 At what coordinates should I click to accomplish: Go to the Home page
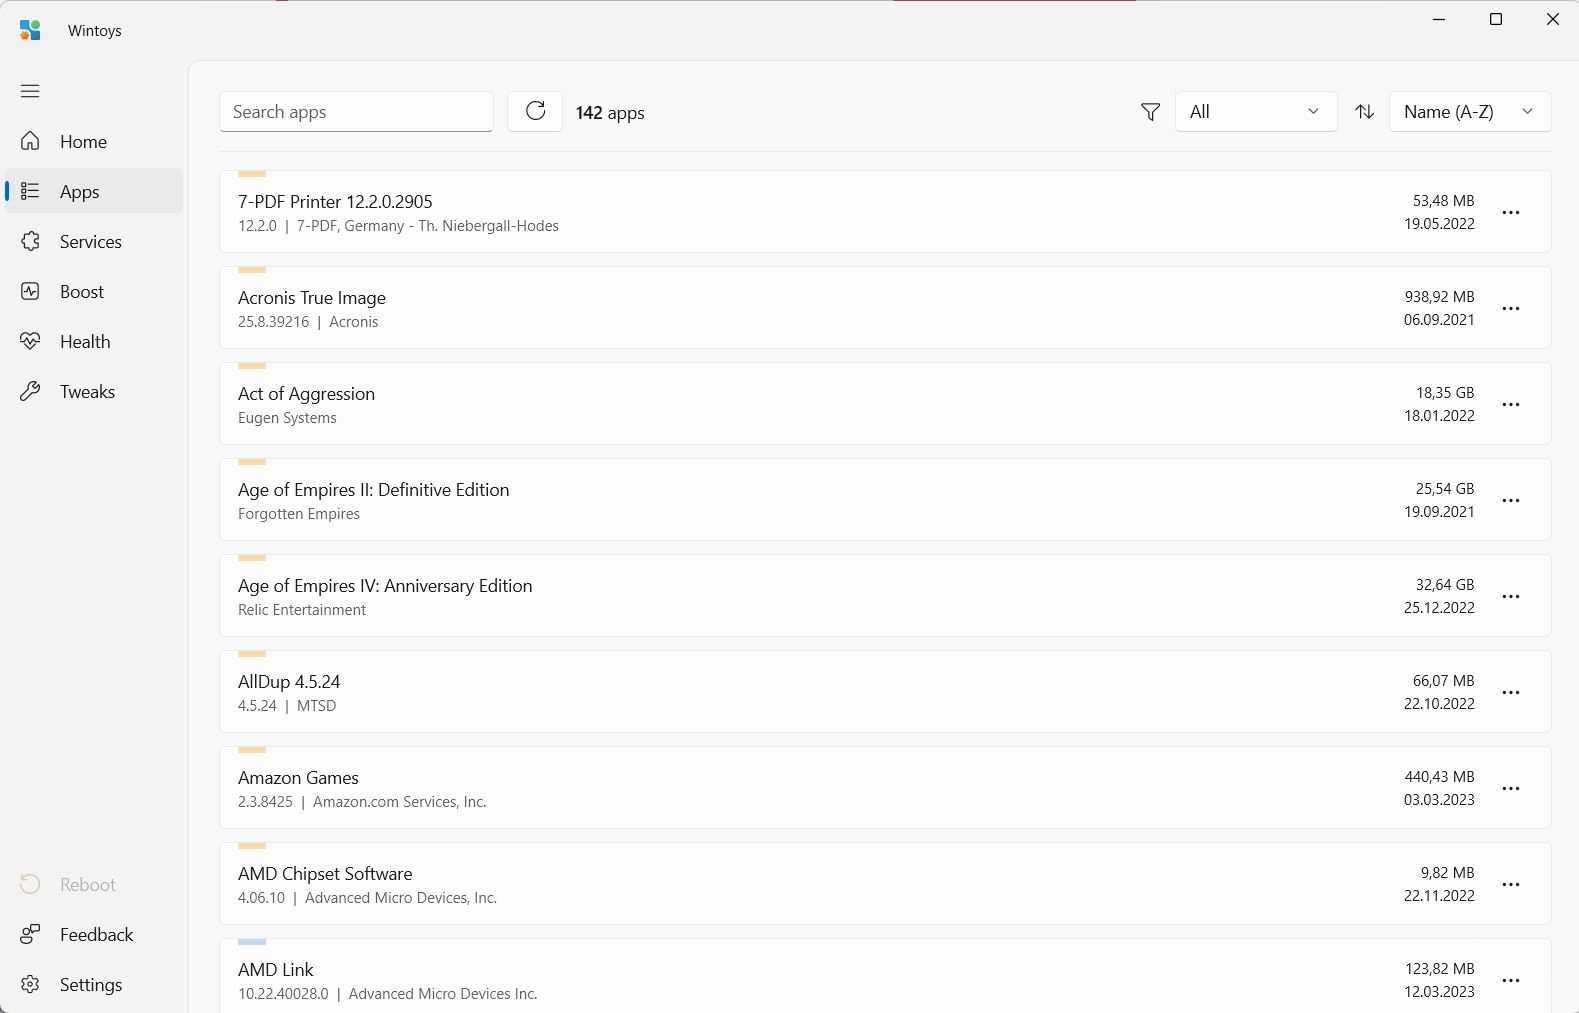[94, 141]
